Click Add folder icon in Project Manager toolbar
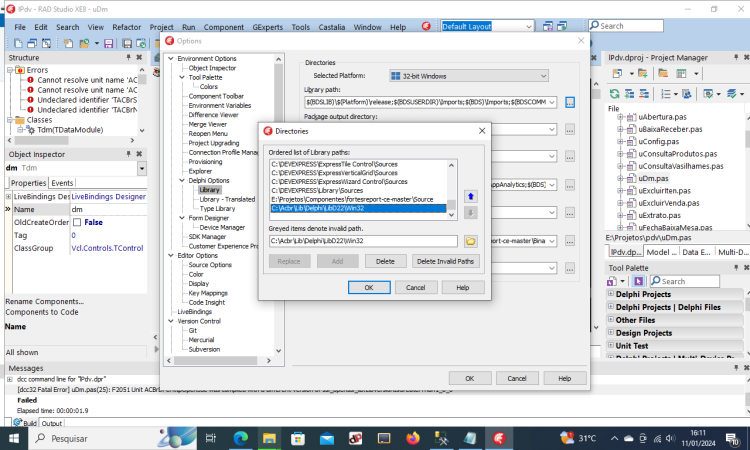The image size is (750, 450). (642, 74)
